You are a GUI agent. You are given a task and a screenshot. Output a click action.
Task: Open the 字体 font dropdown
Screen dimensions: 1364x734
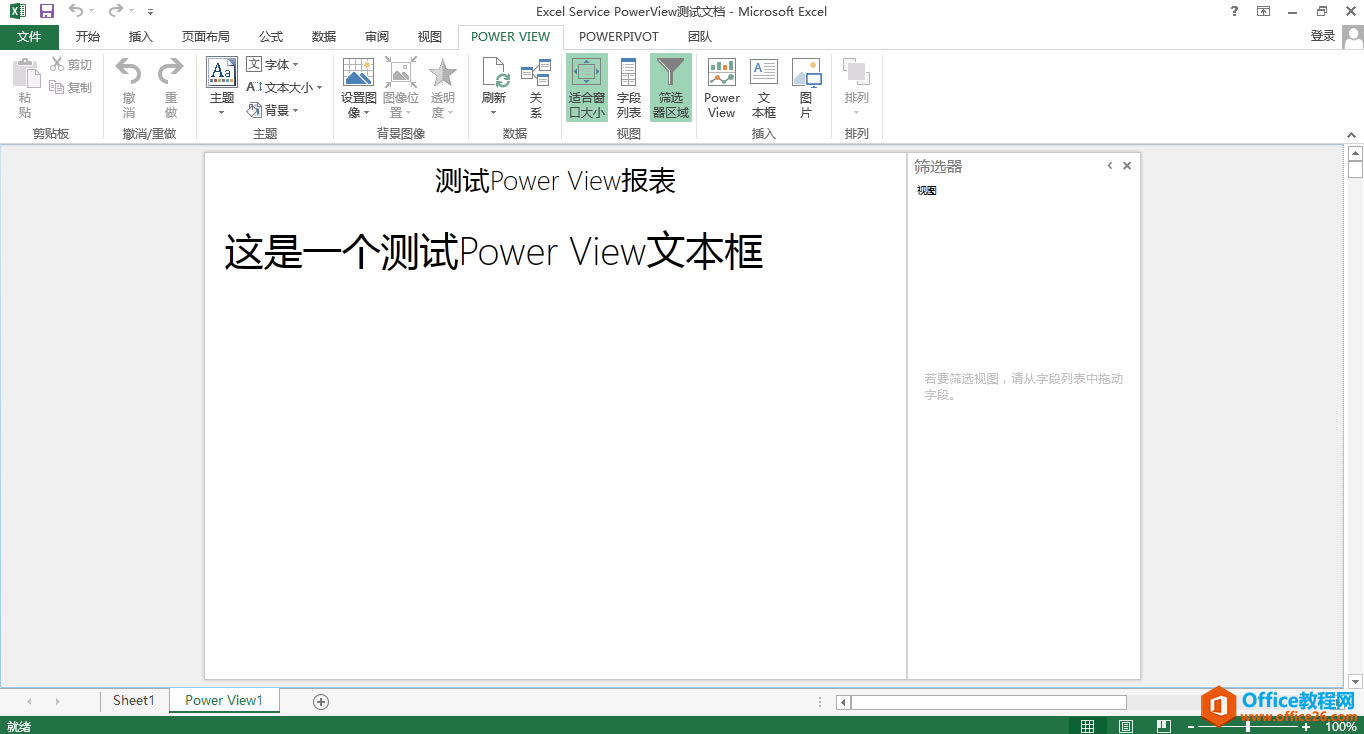(x=276, y=64)
